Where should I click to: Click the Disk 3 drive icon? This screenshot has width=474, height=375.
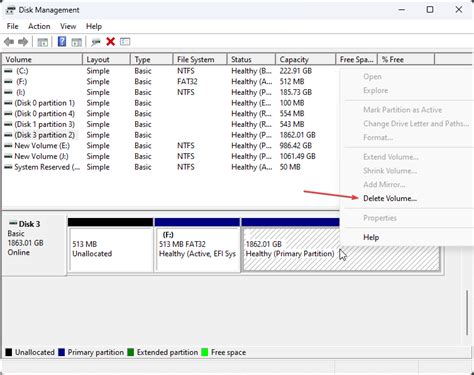click(13, 223)
